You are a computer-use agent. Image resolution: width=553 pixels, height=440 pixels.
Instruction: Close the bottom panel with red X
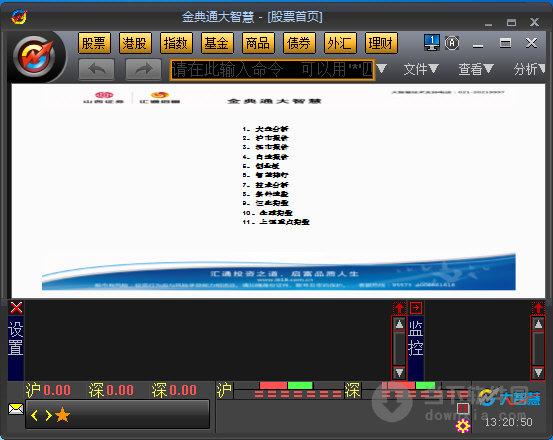click(x=16, y=308)
